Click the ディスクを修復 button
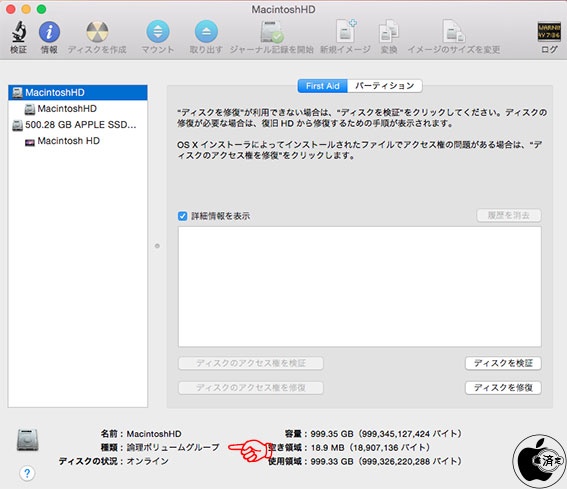567x489 pixels. click(x=503, y=388)
